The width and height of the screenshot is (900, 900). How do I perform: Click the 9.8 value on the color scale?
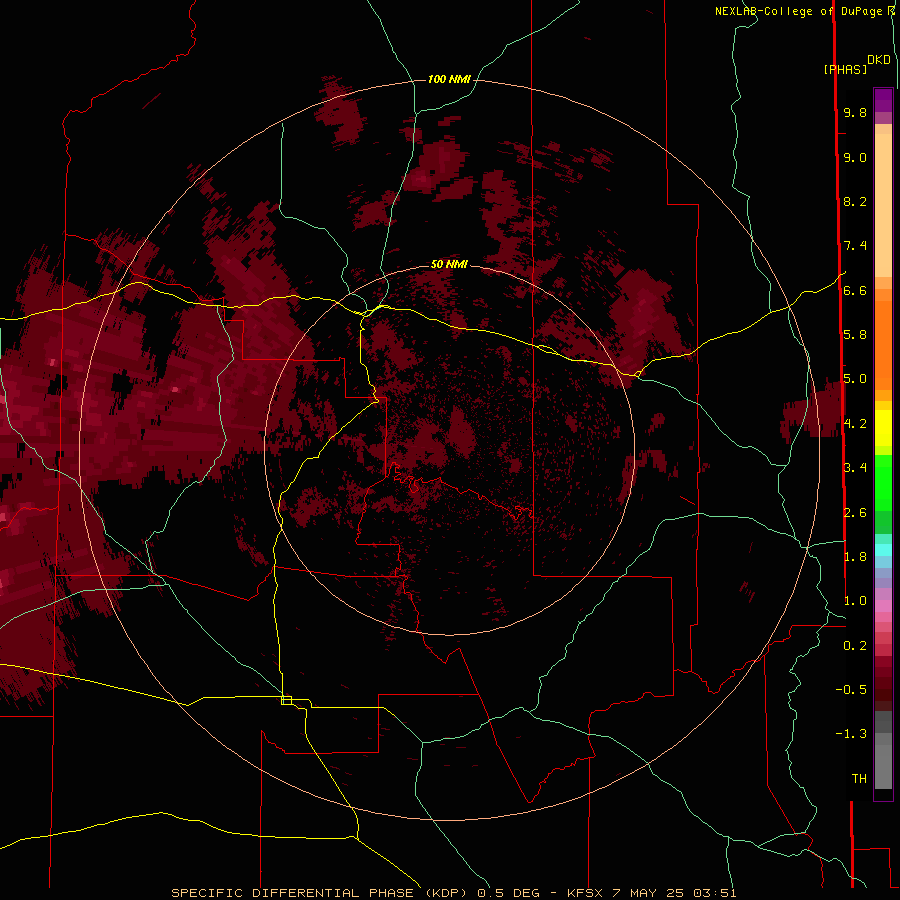click(x=855, y=112)
